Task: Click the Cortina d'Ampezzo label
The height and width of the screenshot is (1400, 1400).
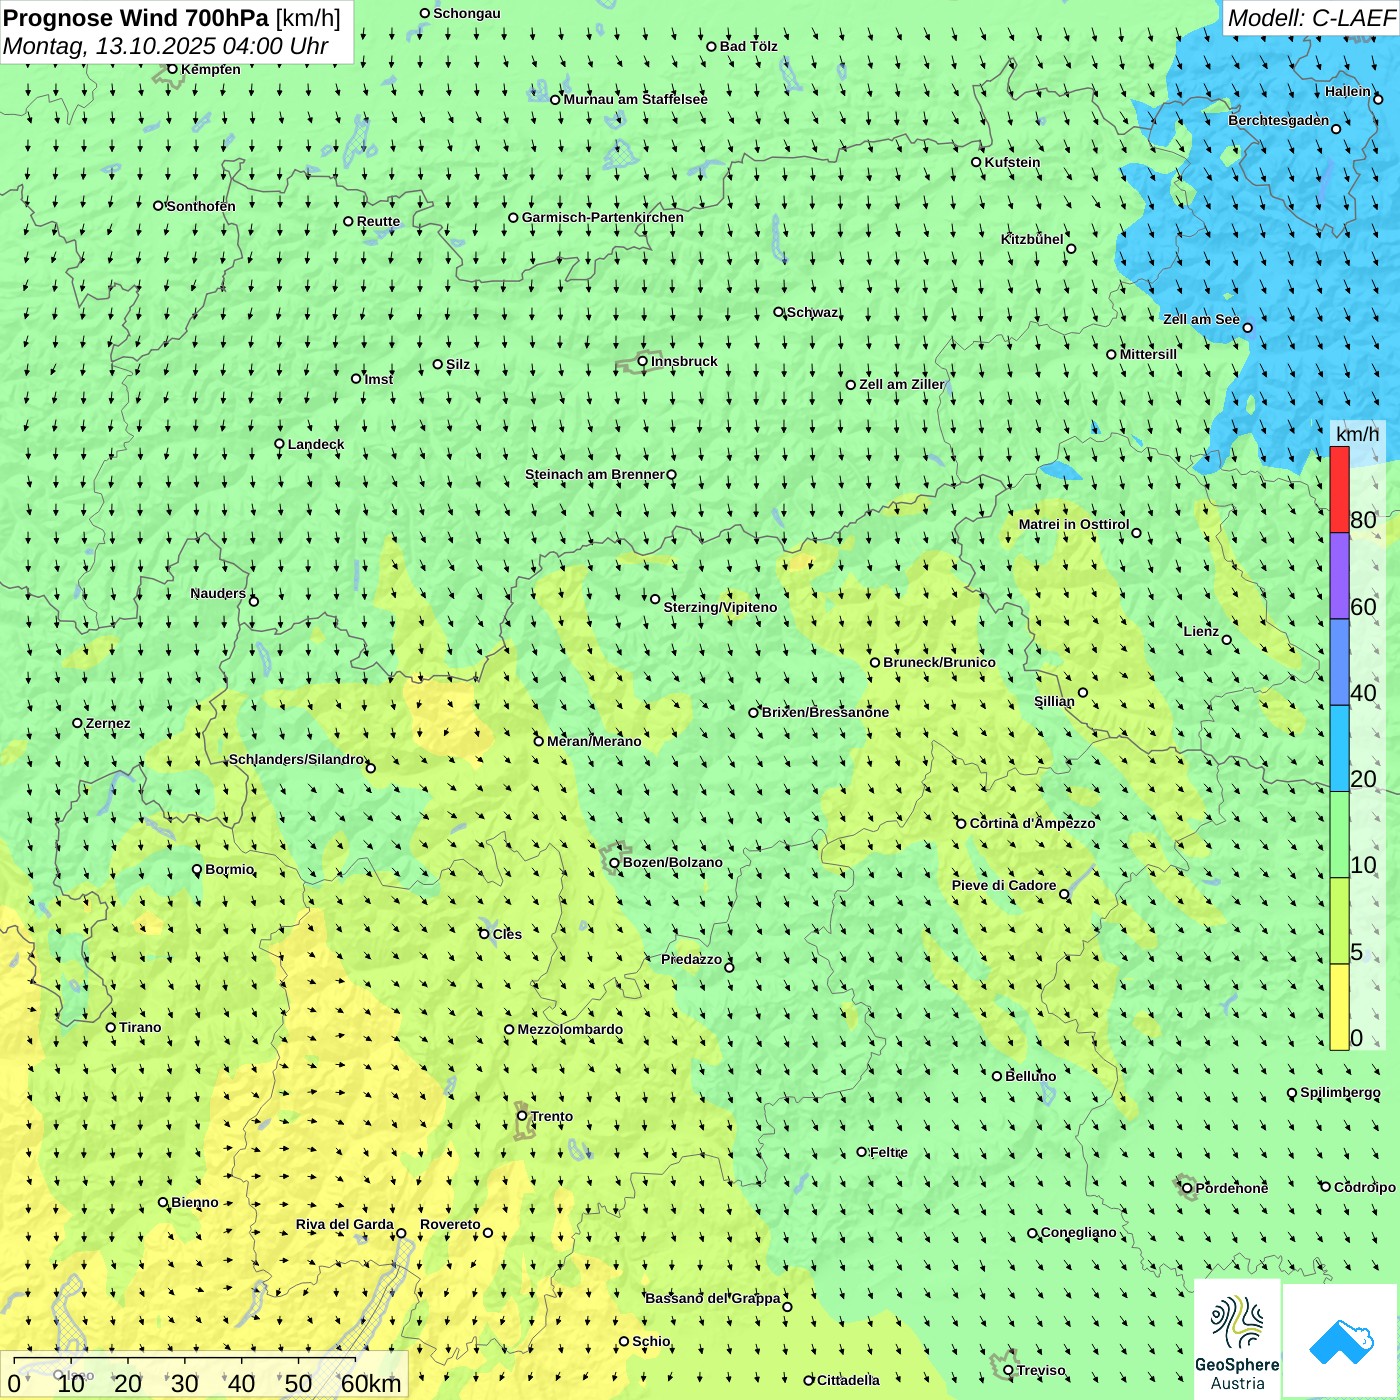Action: 1033,823
